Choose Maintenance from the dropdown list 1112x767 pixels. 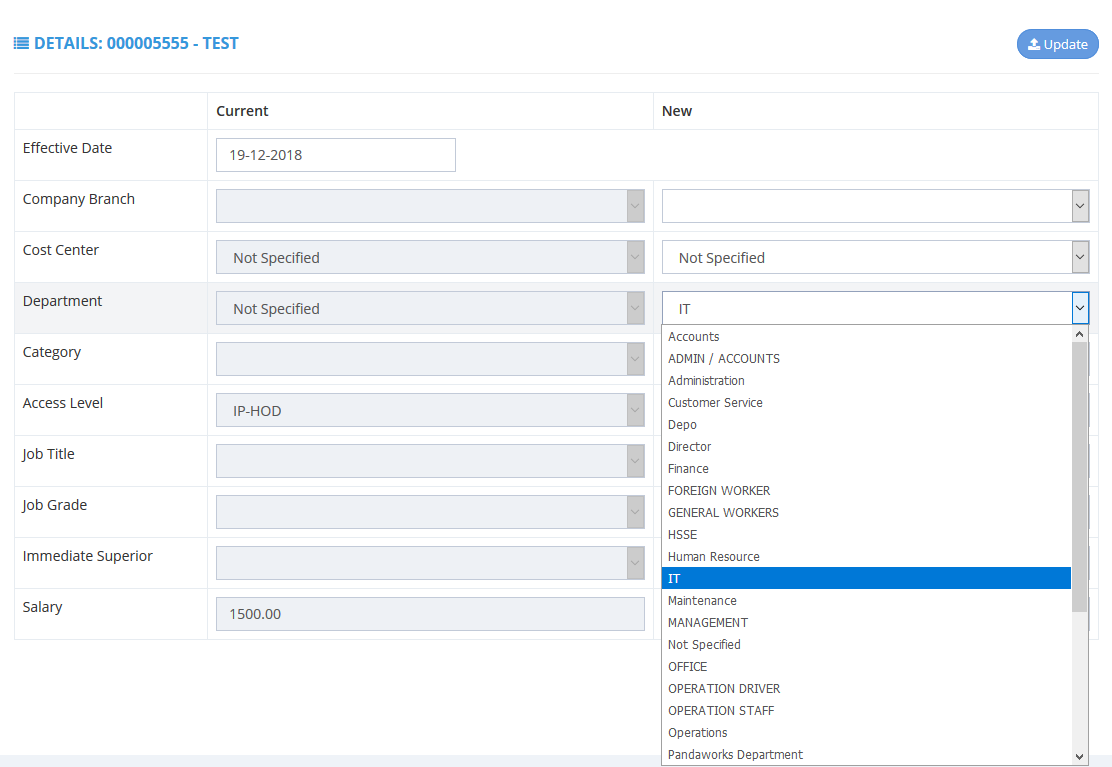(x=702, y=601)
